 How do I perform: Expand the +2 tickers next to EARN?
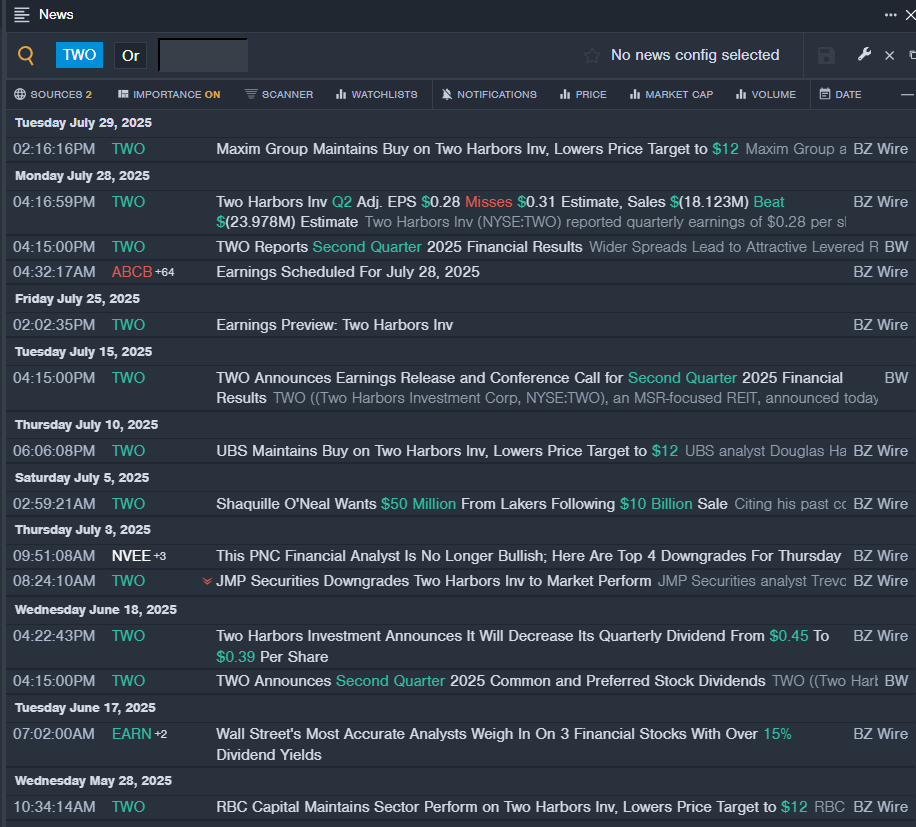(x=161, y=734)
